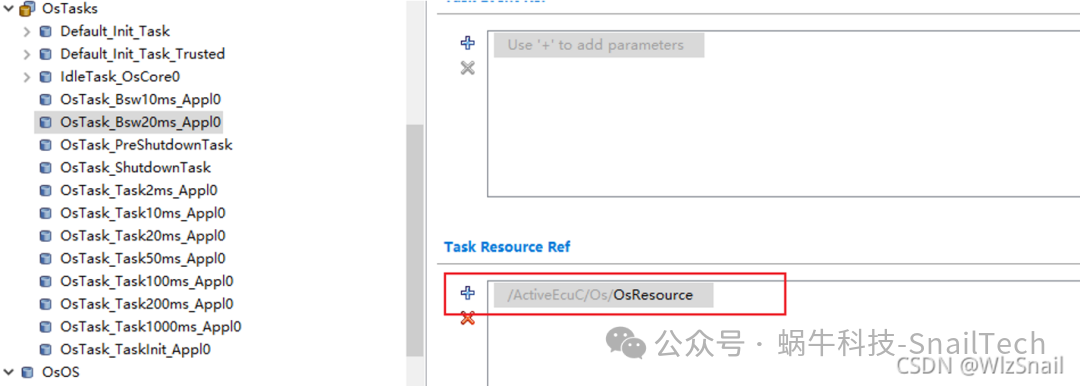The image size is (1080, 386).
Task: Click the blue plus icon in the upper parameter list
Action: 468,43
